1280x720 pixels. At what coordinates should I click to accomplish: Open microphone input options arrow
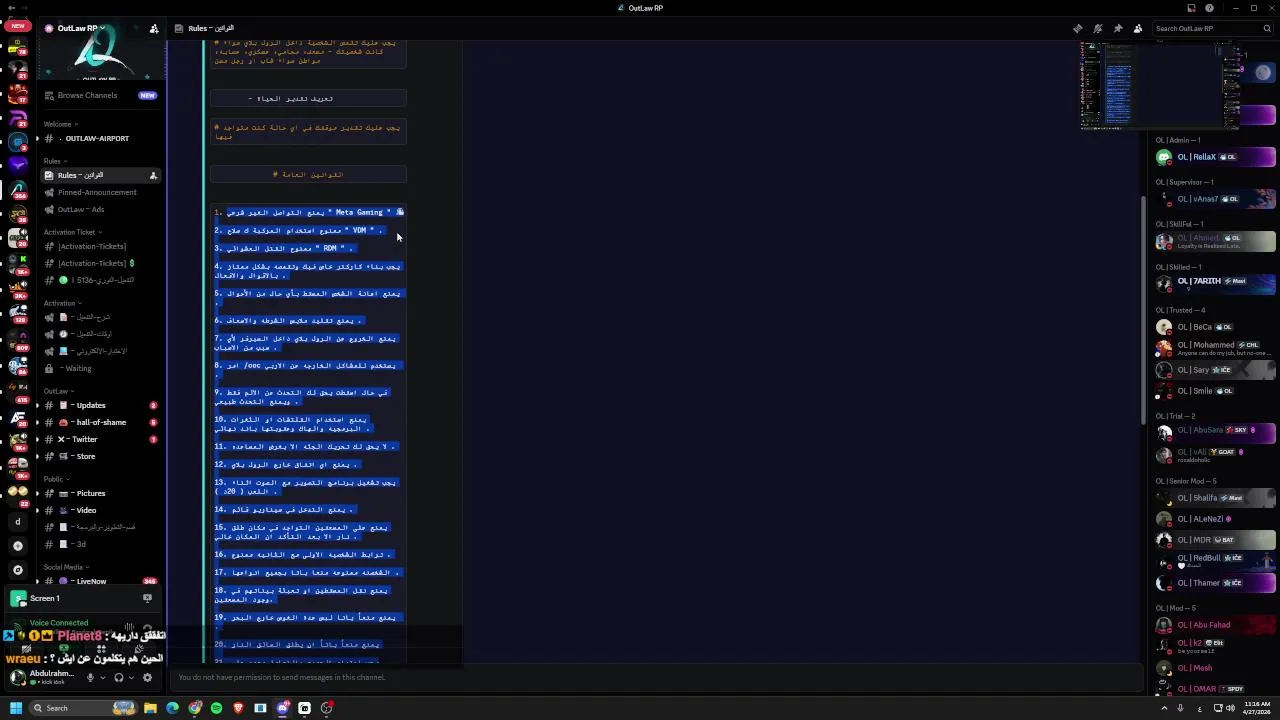[x=102, y=677]
